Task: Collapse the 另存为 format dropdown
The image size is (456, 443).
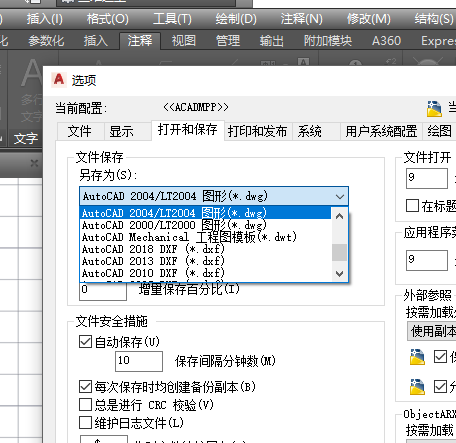Action: coord(340,196)
